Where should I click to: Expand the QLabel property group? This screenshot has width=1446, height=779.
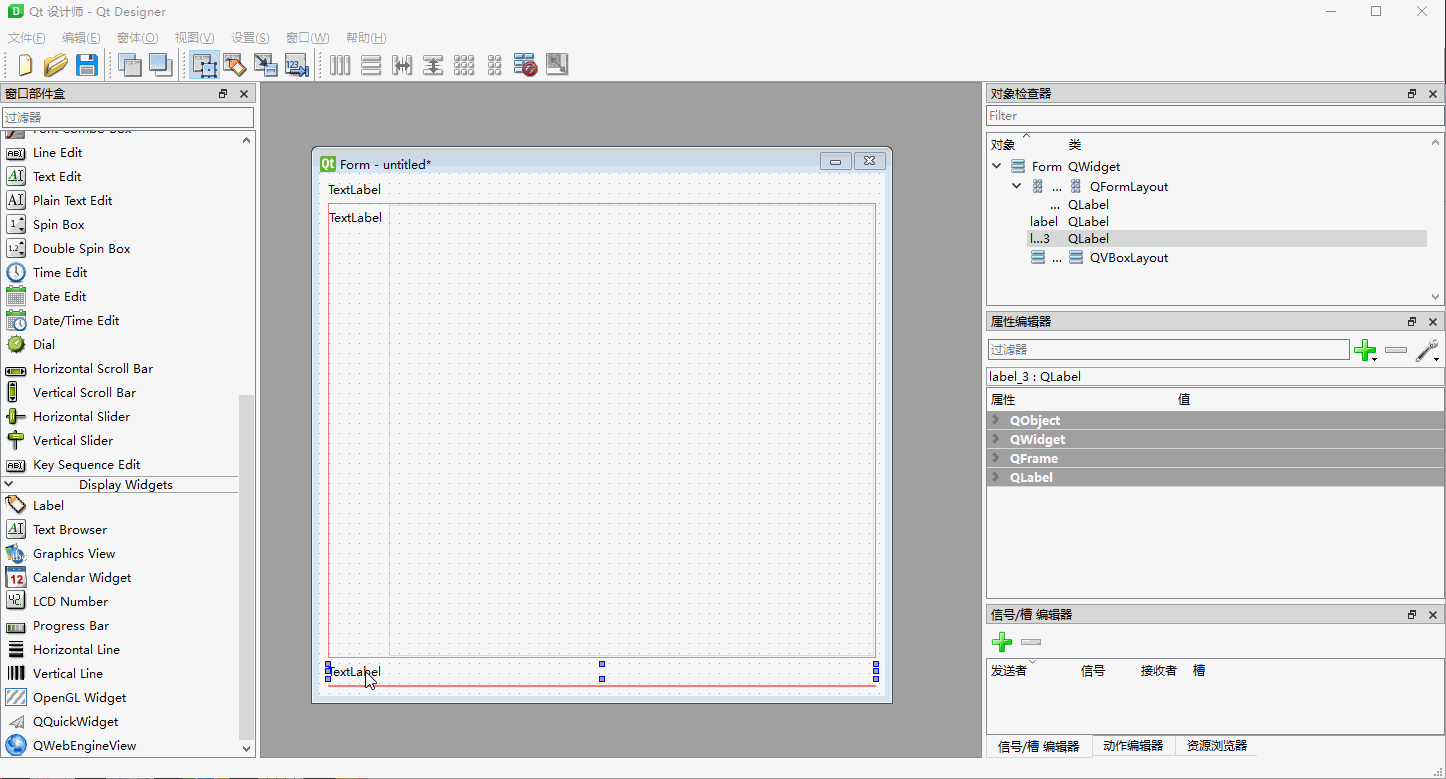click(995, 477)
